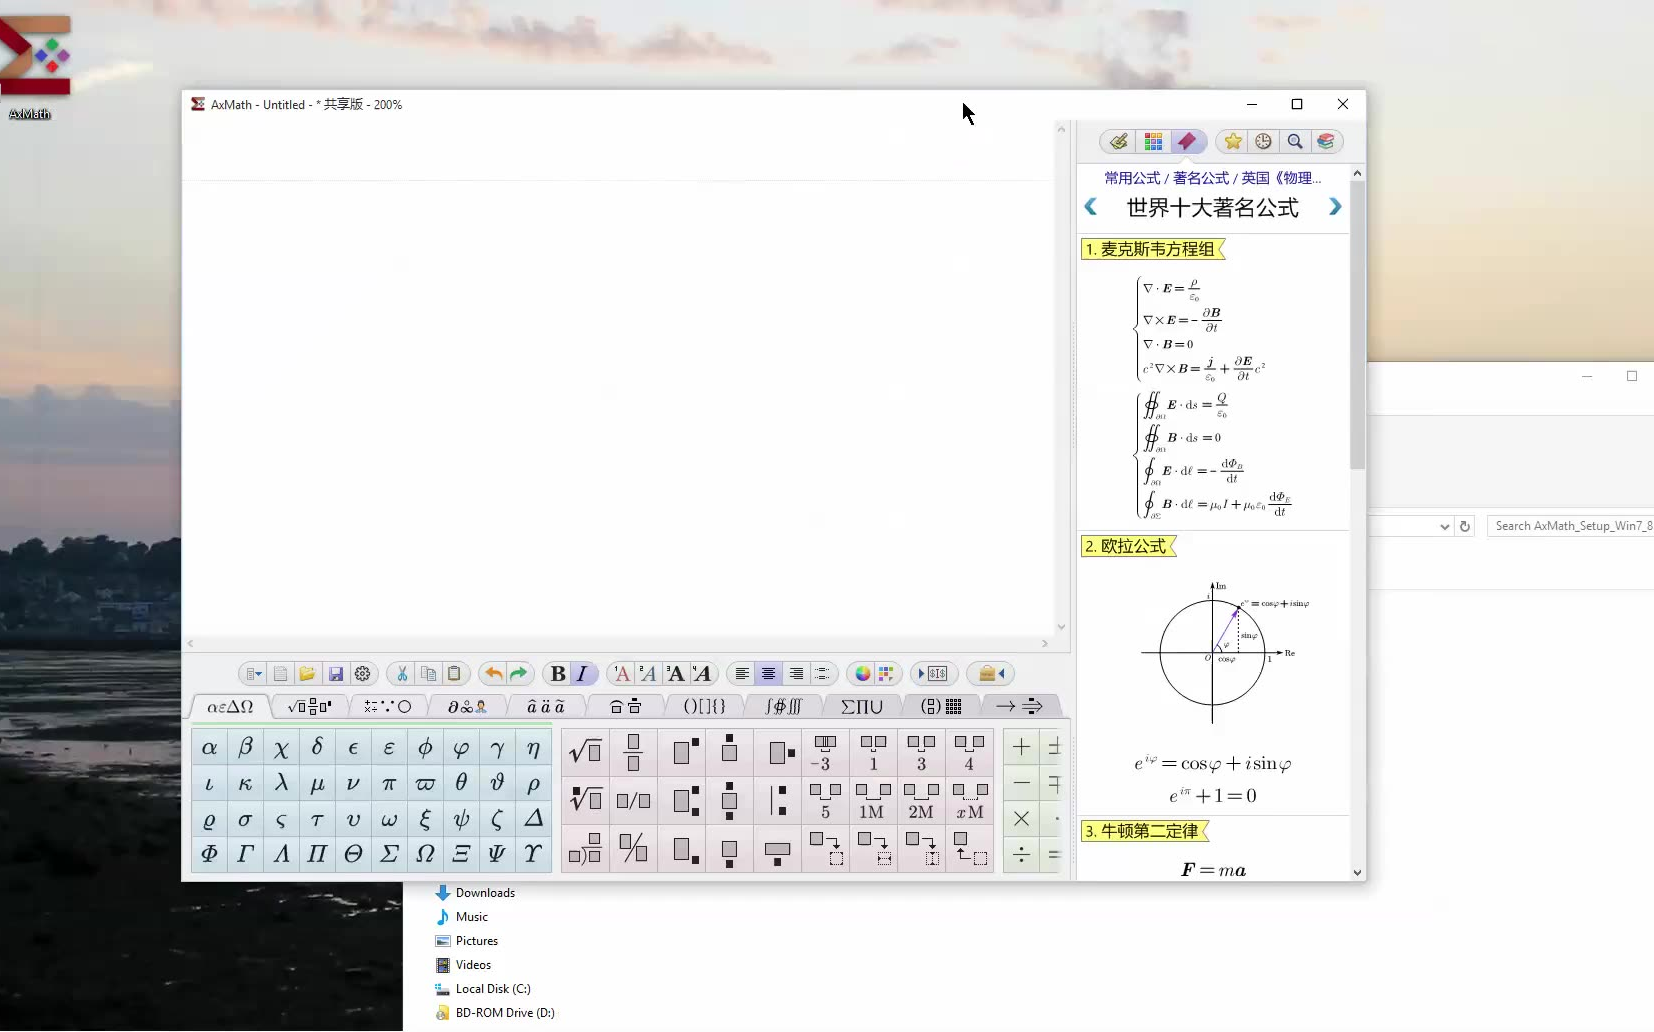Screen dimensions: 1654x1032
Task: Click the Undo icon
Action: coord(492,674)
